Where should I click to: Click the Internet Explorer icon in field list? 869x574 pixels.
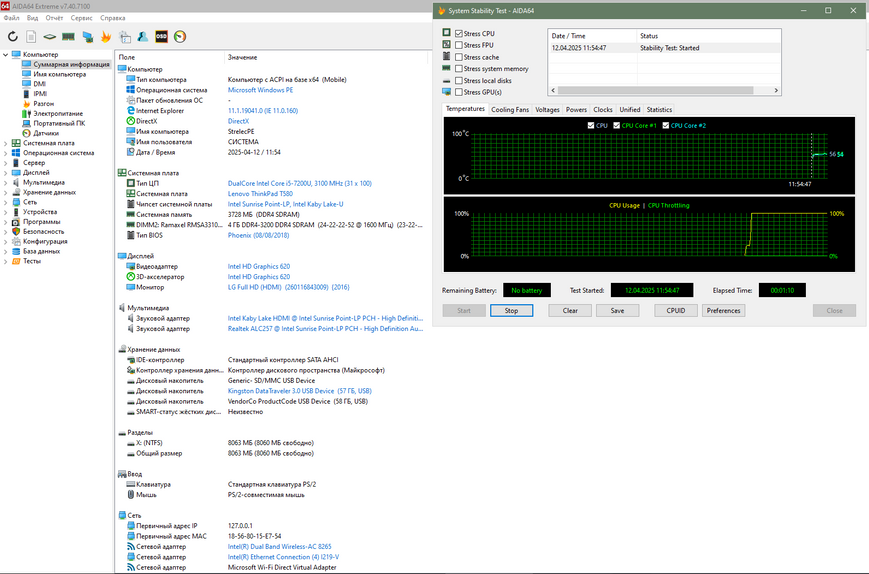click(x=130, y=111)
